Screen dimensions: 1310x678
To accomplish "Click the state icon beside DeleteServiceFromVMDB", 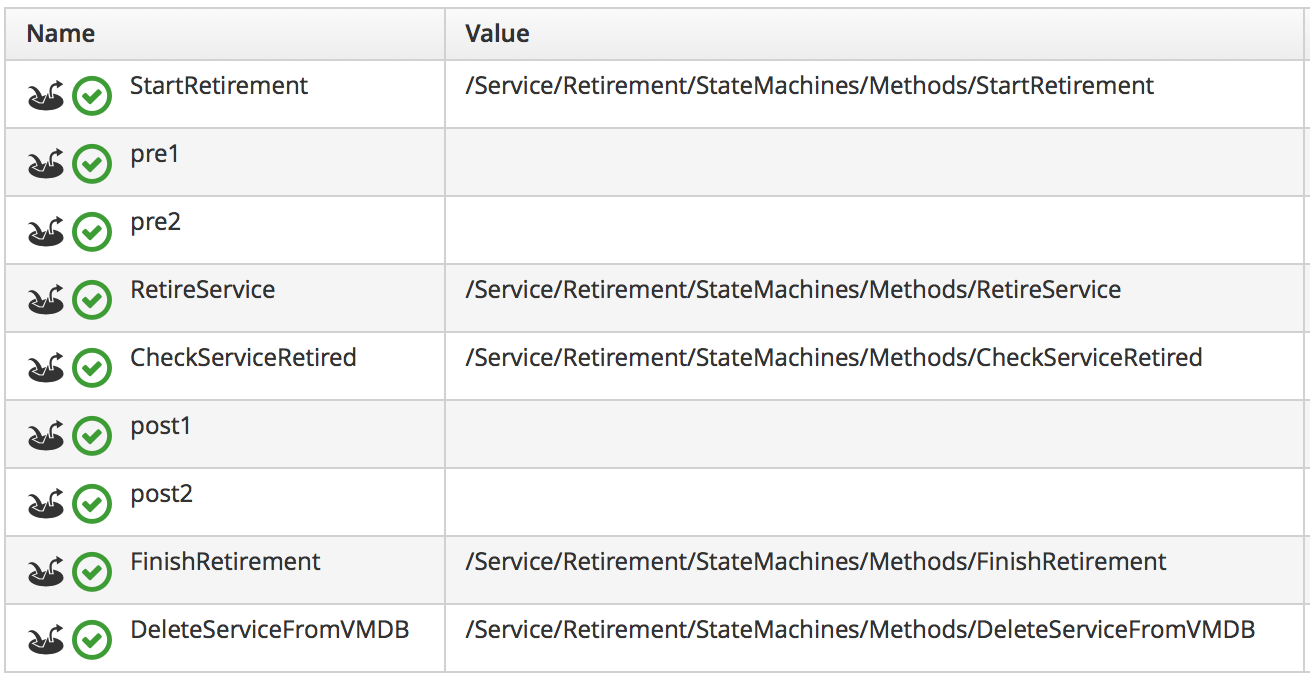I will [45, 640].
